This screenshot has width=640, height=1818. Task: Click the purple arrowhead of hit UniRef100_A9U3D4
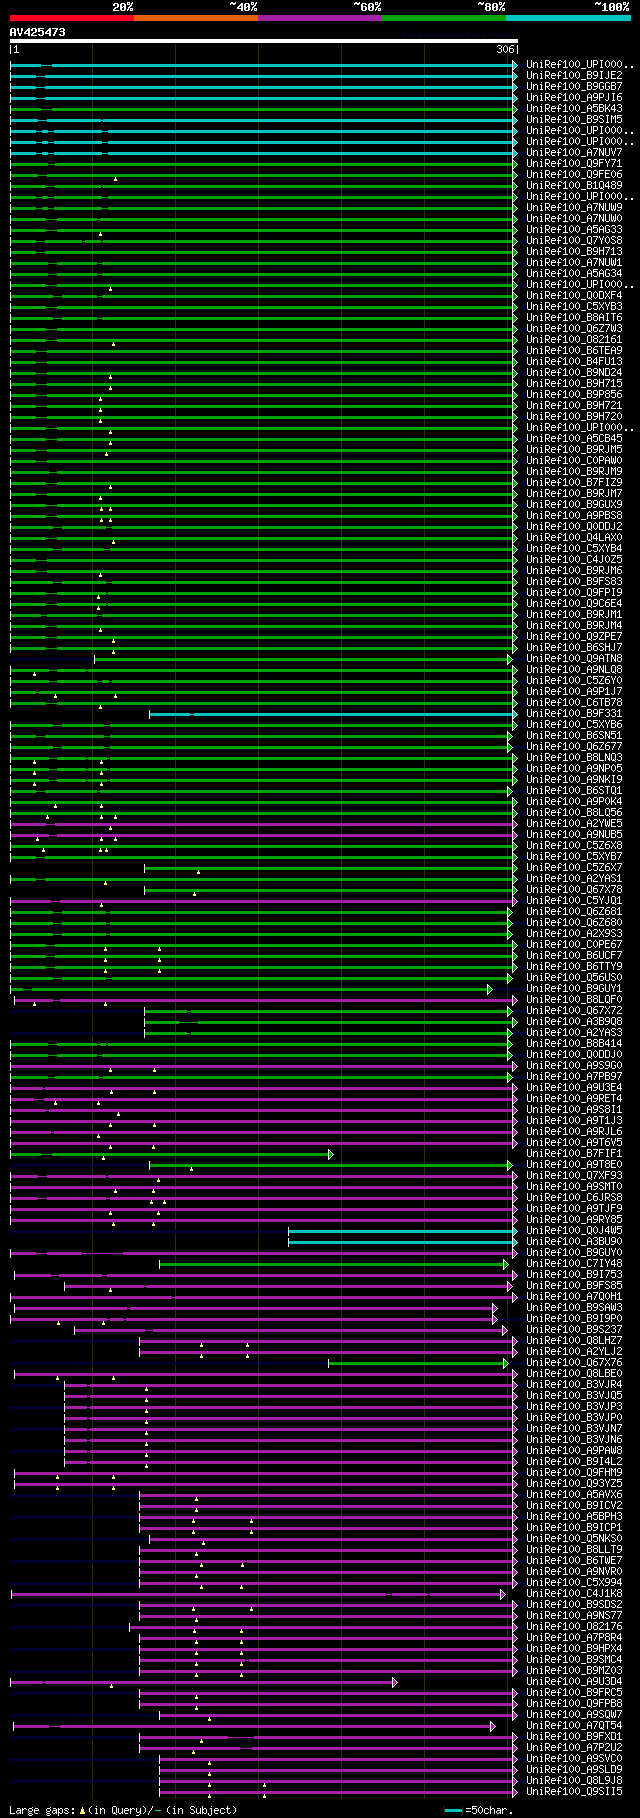click(x=395, y=1682)
